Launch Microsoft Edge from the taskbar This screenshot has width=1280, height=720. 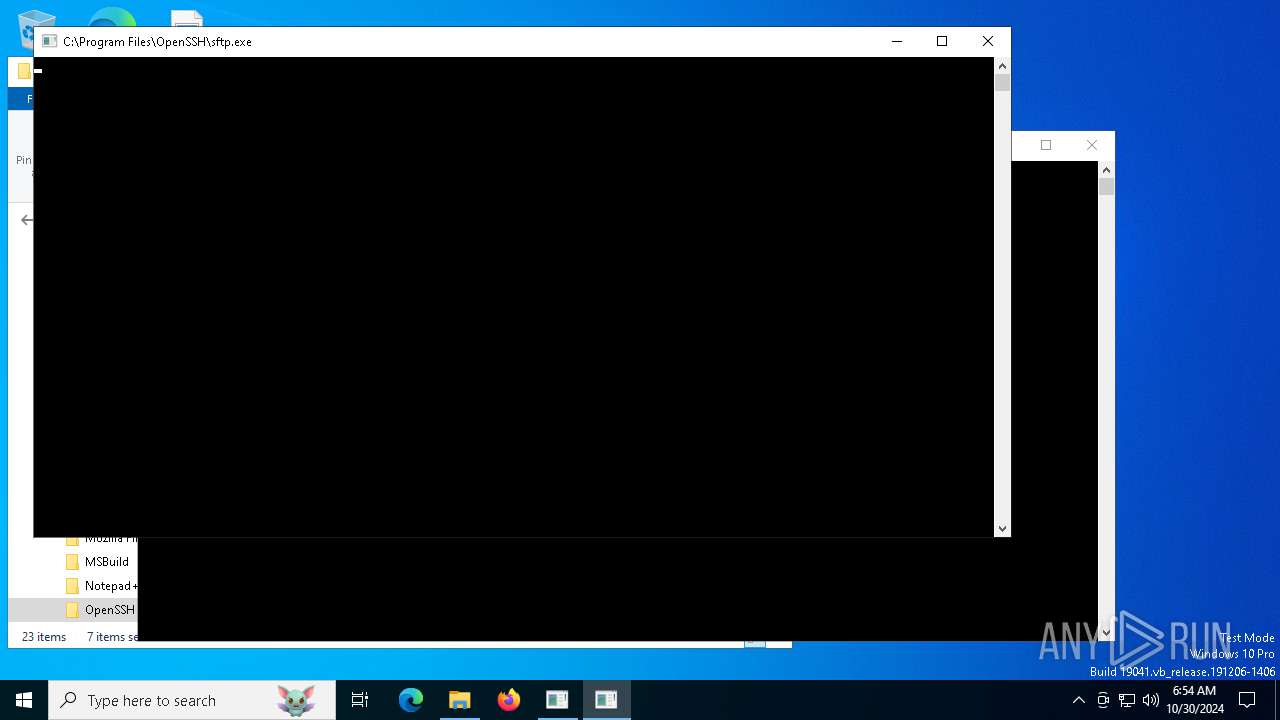coord(411,700)
